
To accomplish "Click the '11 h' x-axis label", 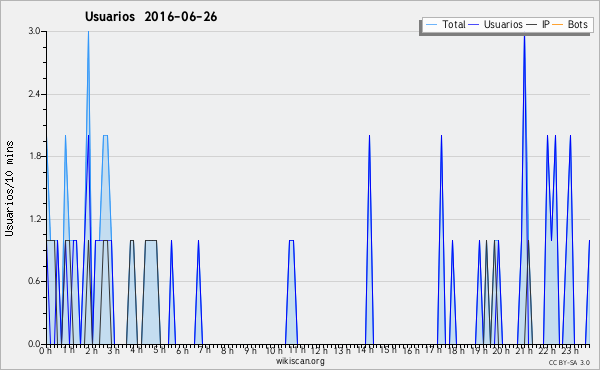I will point(297,350).
